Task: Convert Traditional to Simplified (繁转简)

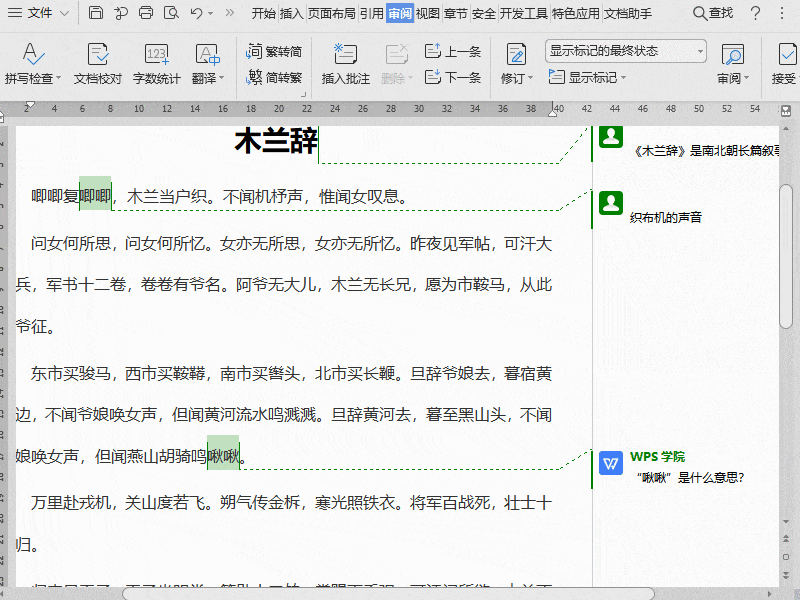Action: pyautogui.click(x=274, y=51)
